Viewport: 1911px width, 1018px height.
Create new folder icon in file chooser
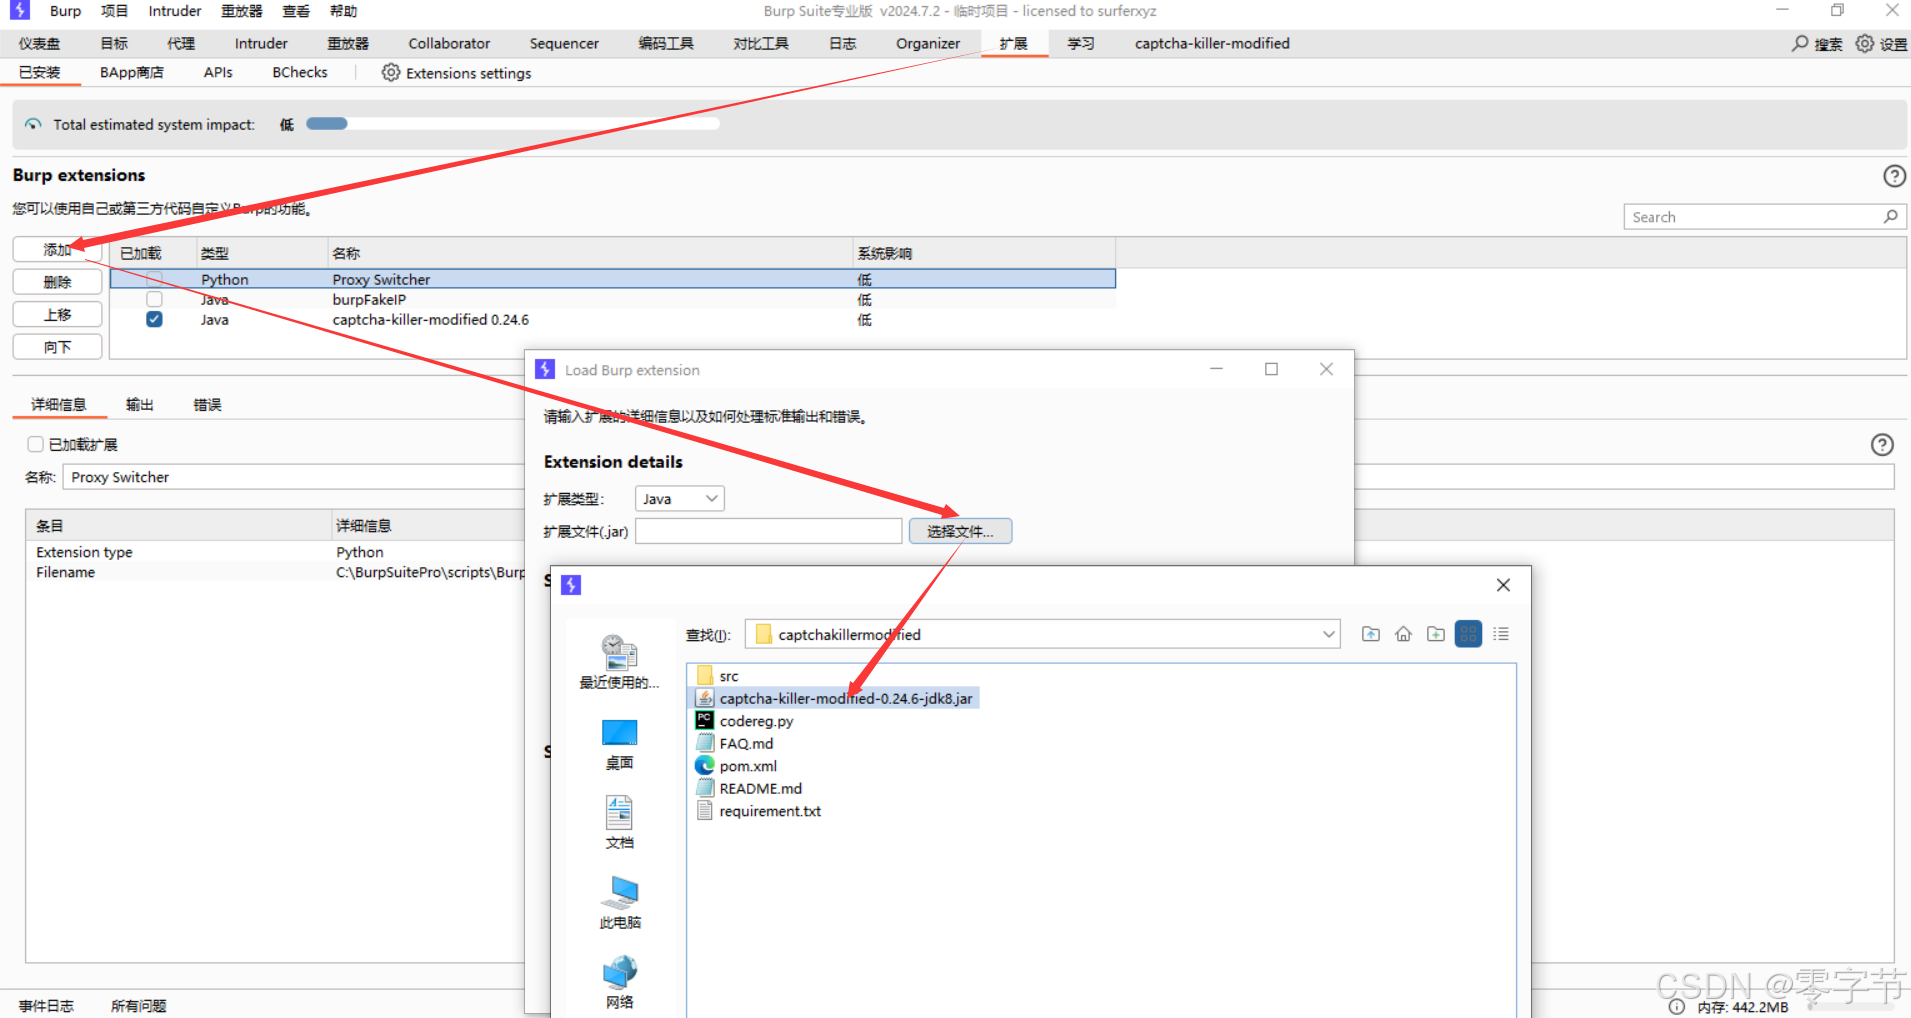click(1436, 634)
